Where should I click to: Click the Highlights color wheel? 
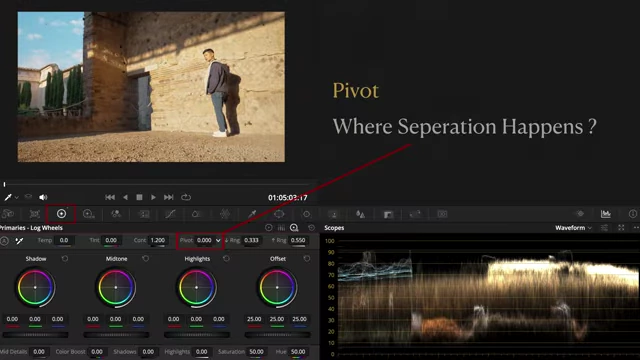point(196,288)
